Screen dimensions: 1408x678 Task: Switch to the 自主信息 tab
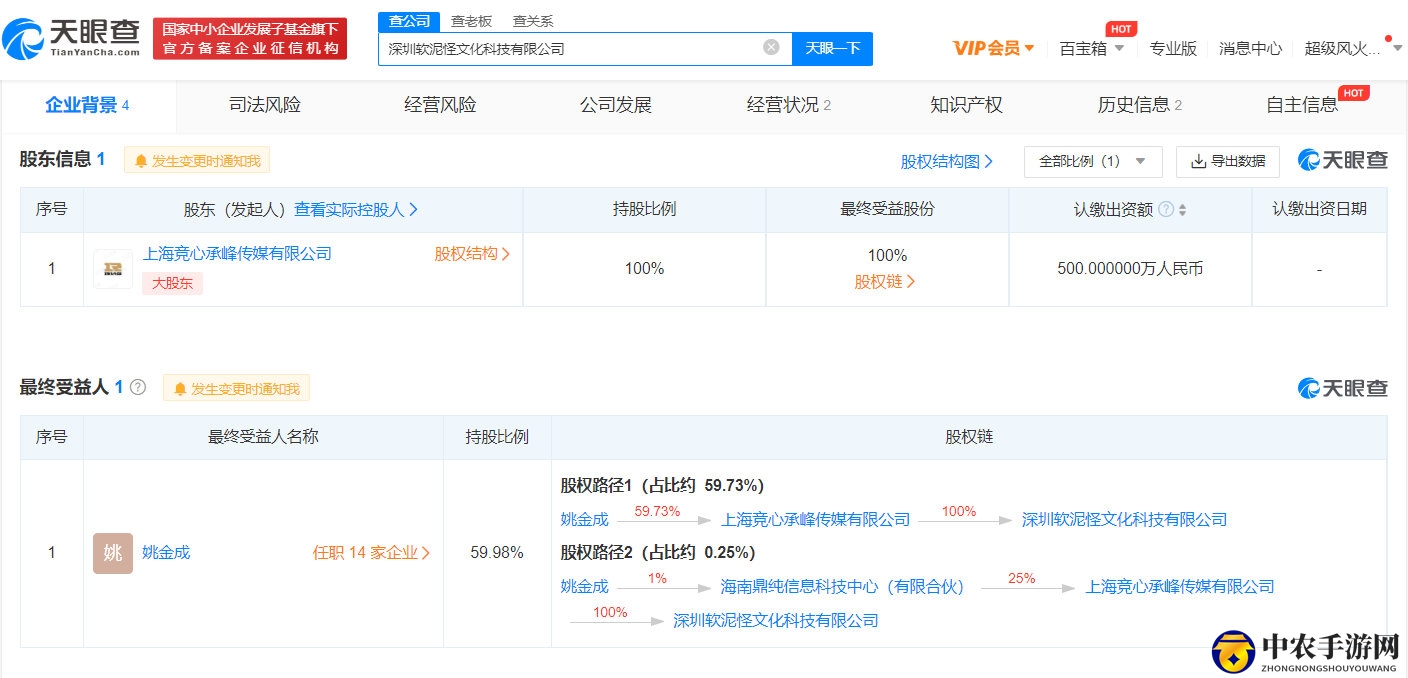point(1302,105)
